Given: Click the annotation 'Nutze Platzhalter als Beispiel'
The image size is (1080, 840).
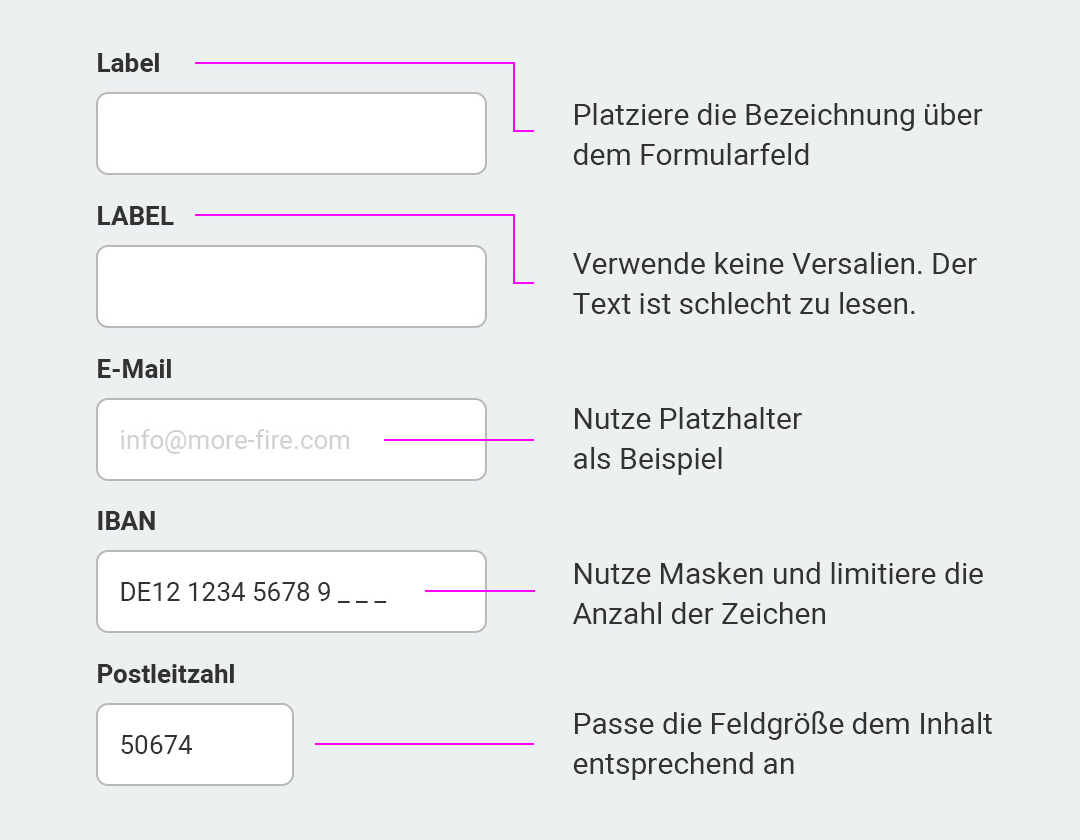Looking at the screenshot, I should click(x=687, y=439).
